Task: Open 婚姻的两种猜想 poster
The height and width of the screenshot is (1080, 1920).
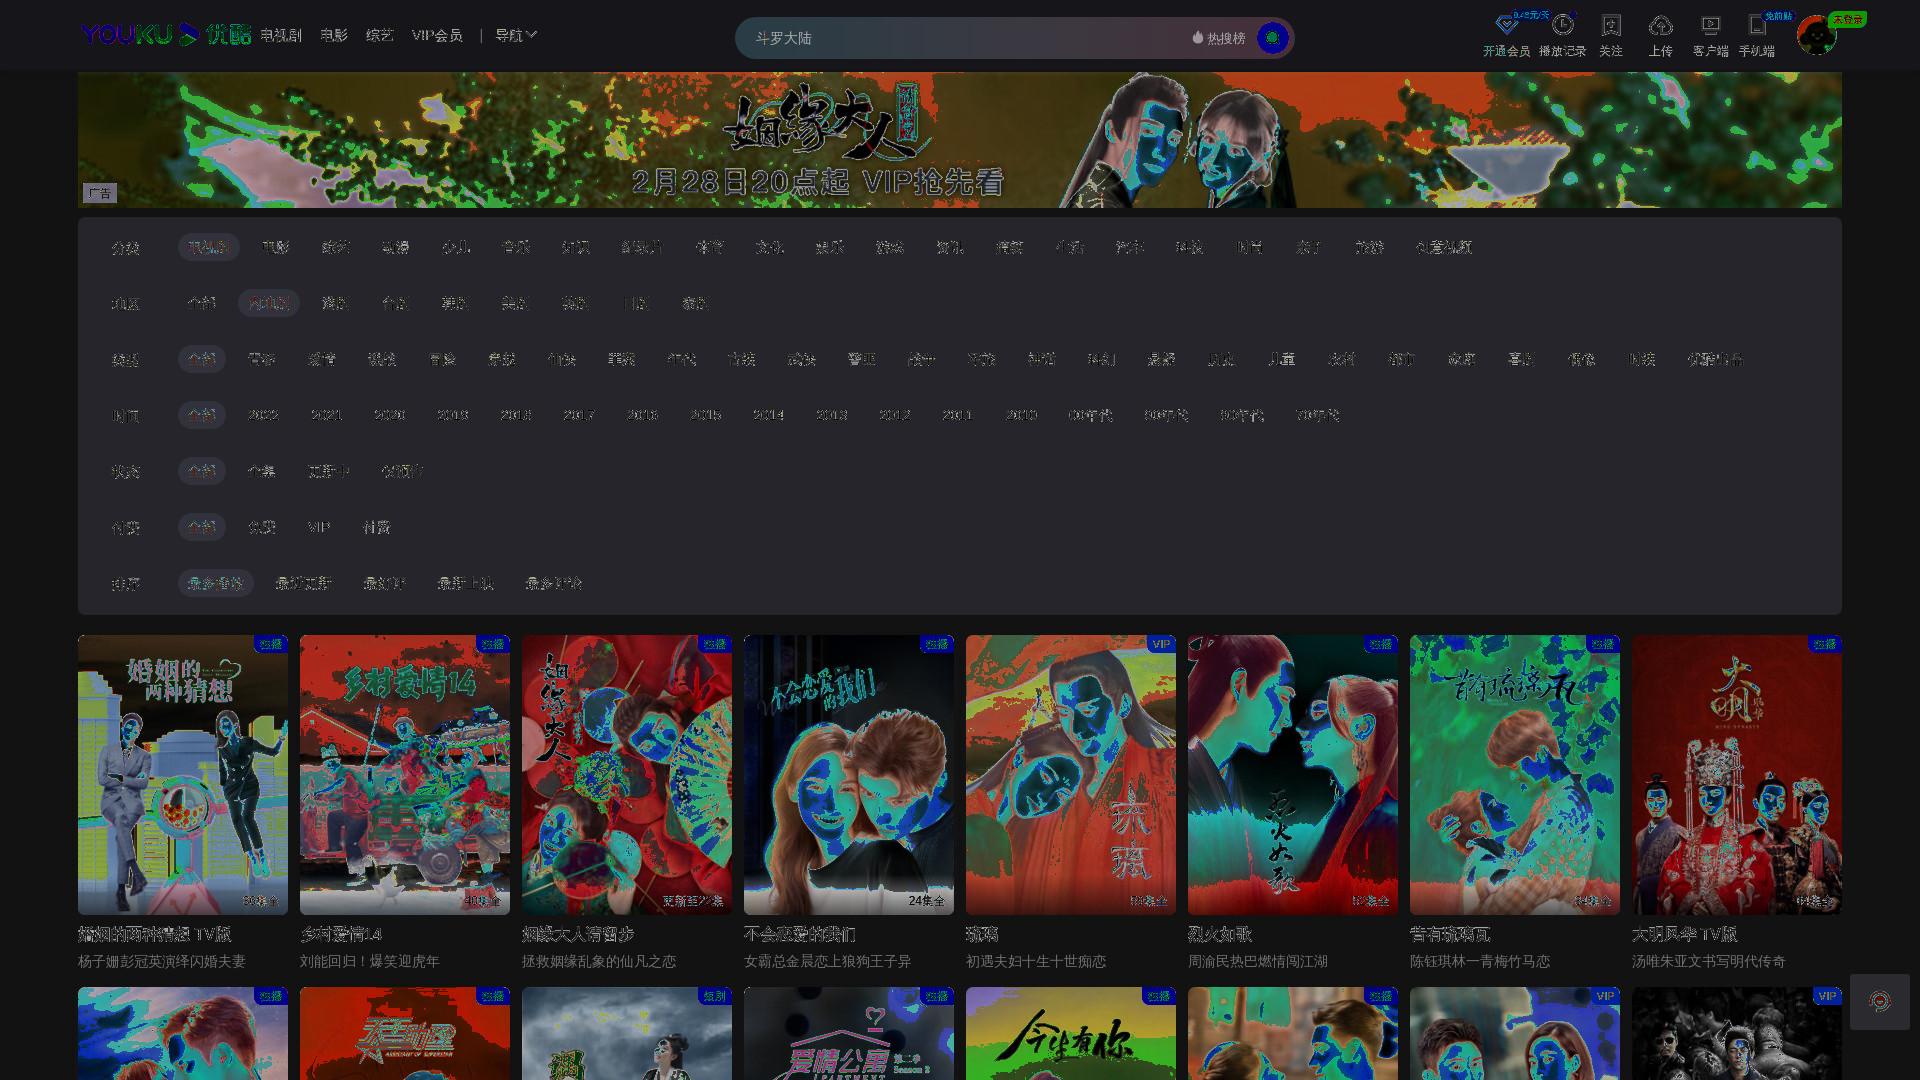Action: [183, 775]
